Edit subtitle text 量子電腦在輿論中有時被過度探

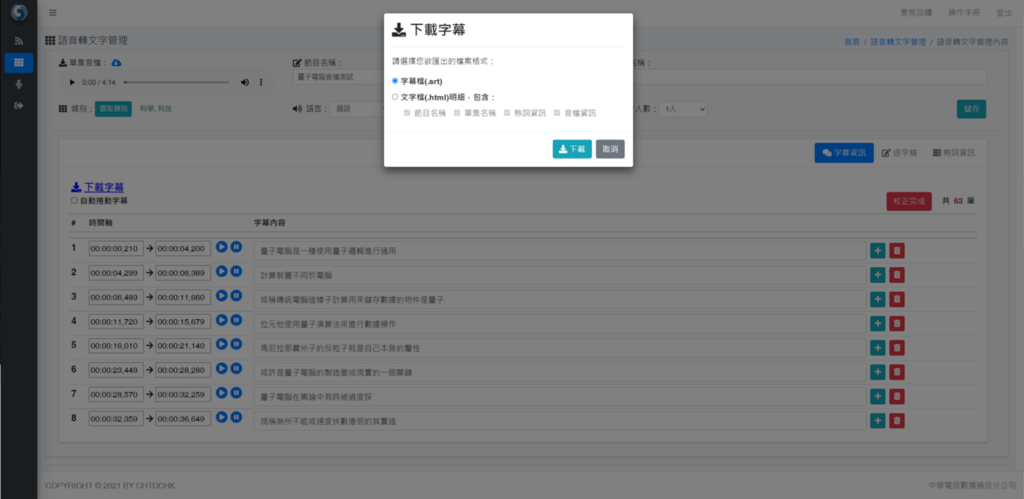[x=560, y=396]
